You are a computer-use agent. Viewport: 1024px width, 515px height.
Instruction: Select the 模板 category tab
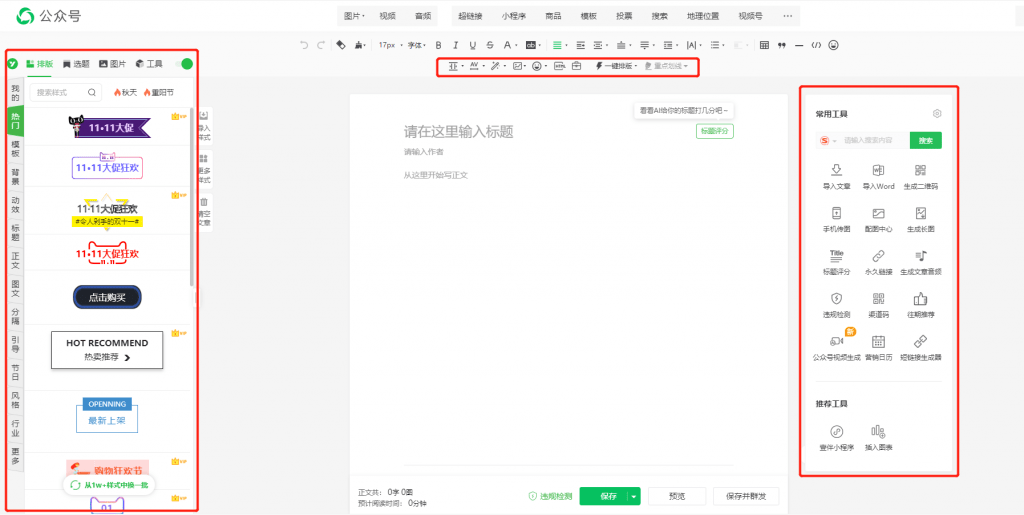click(15, 148)
